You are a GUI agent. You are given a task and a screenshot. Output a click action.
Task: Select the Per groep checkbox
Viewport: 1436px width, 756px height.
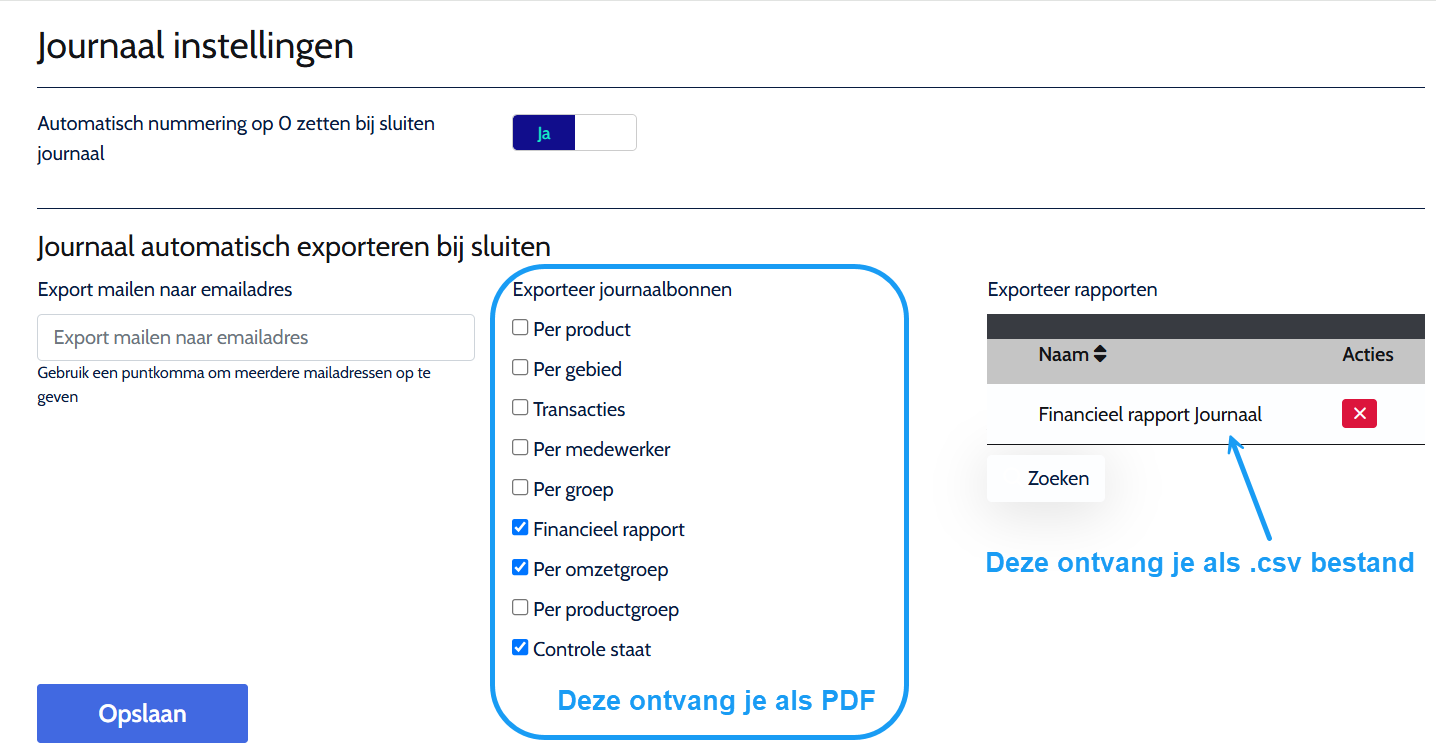point(520,488)
